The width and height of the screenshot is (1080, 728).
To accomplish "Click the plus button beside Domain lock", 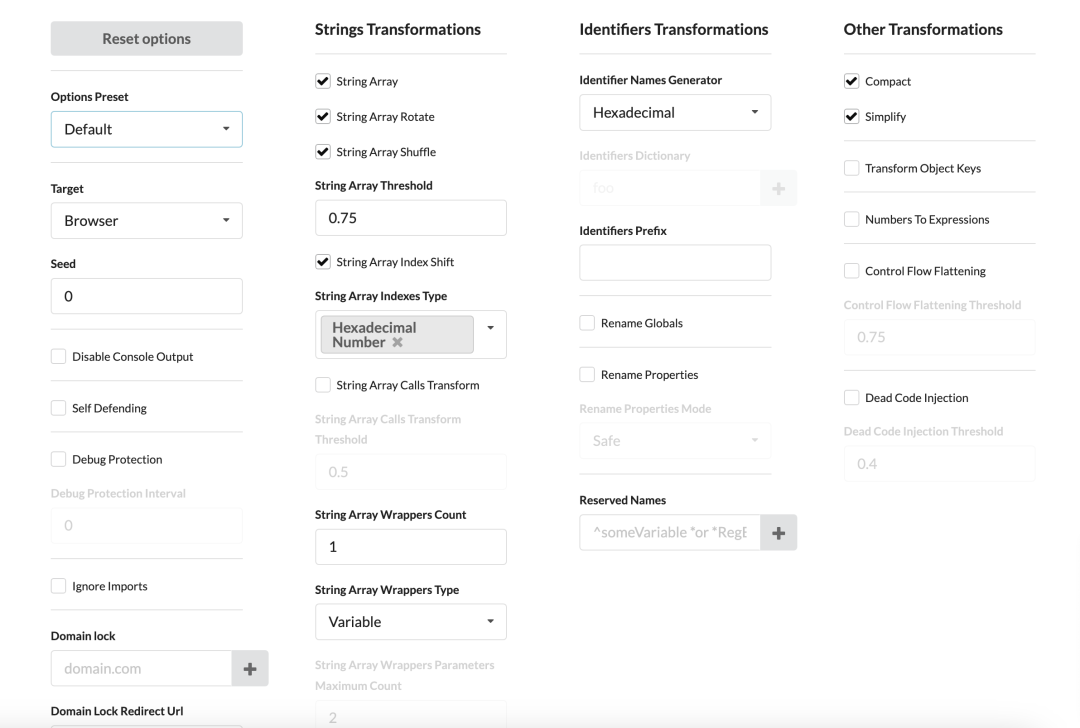I will coord(250,669).
